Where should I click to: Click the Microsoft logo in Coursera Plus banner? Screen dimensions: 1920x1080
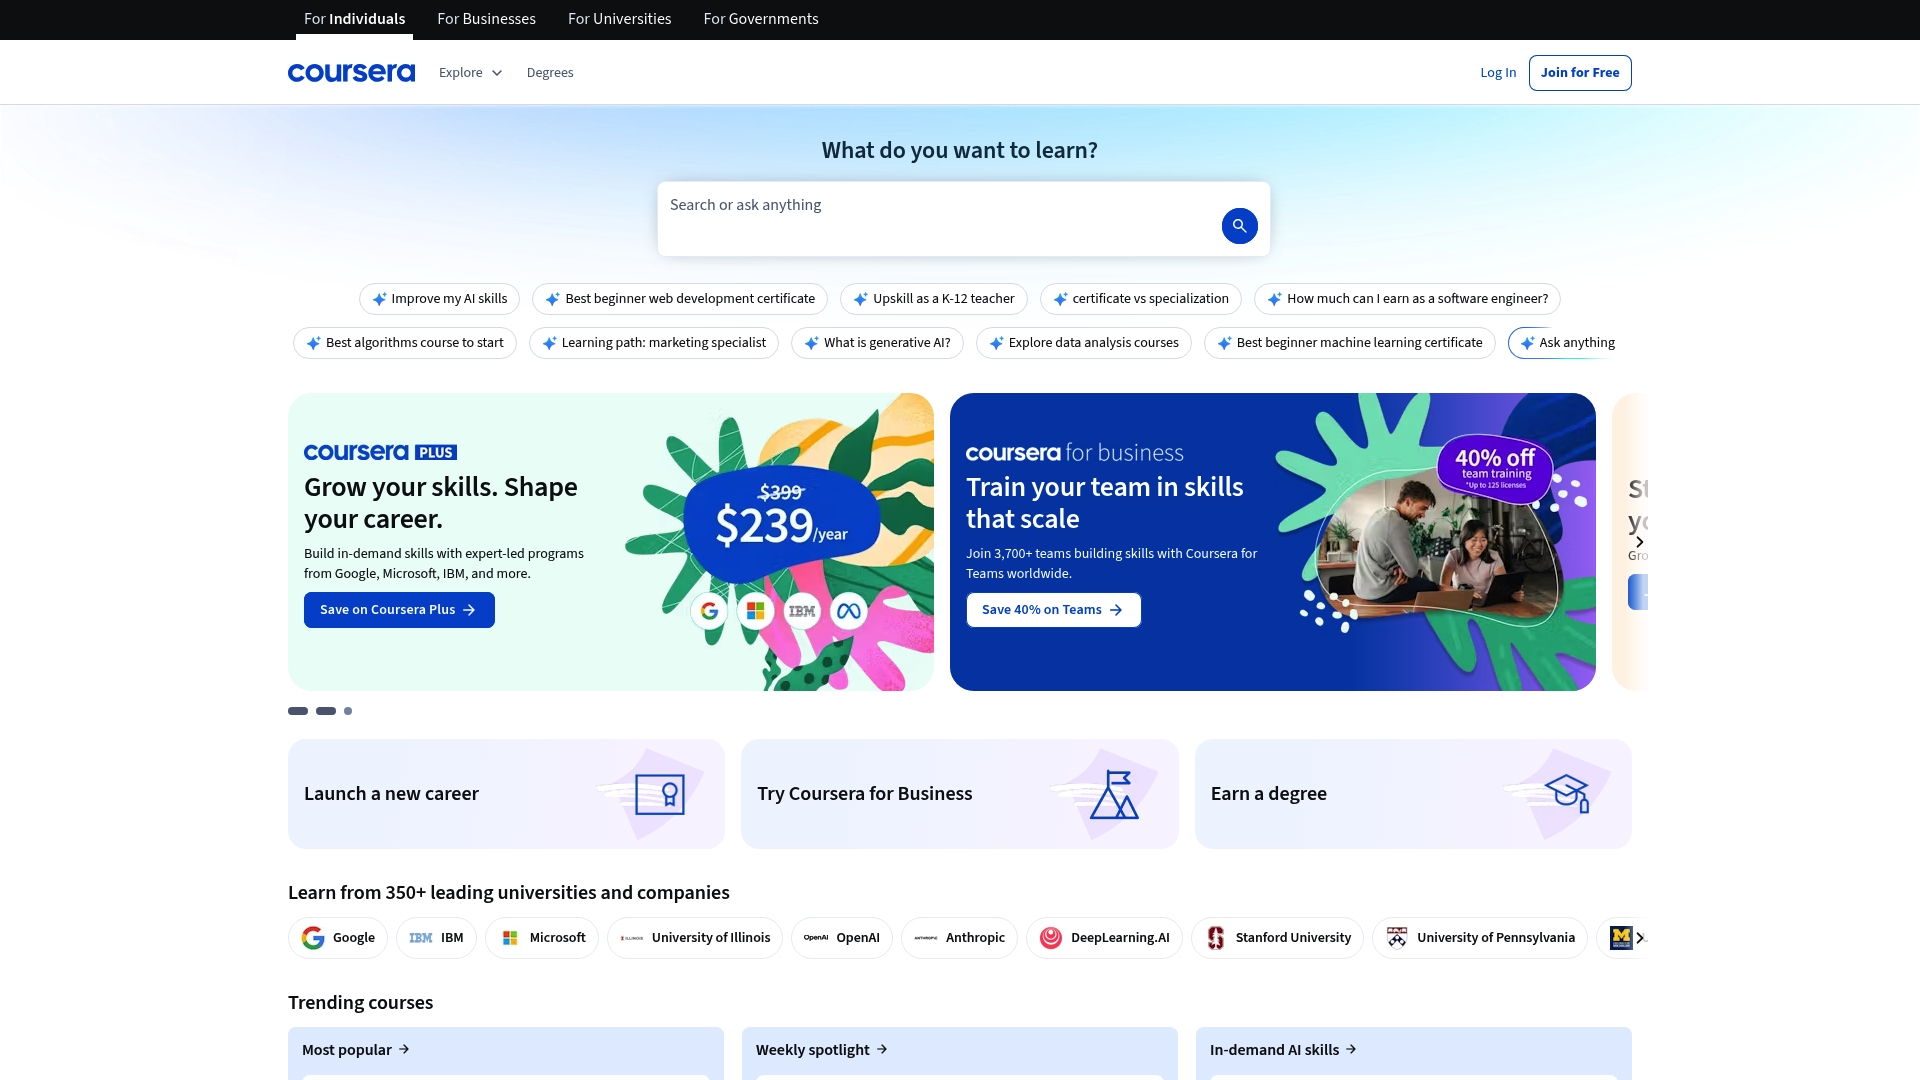click(x=756, y=611)
